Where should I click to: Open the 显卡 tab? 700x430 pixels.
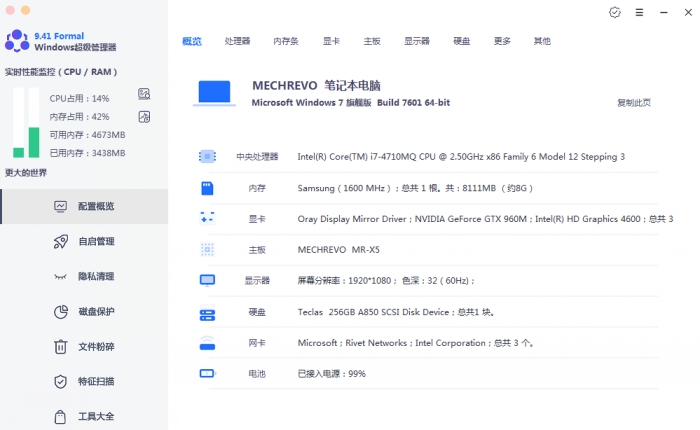[x=331, y=41]
